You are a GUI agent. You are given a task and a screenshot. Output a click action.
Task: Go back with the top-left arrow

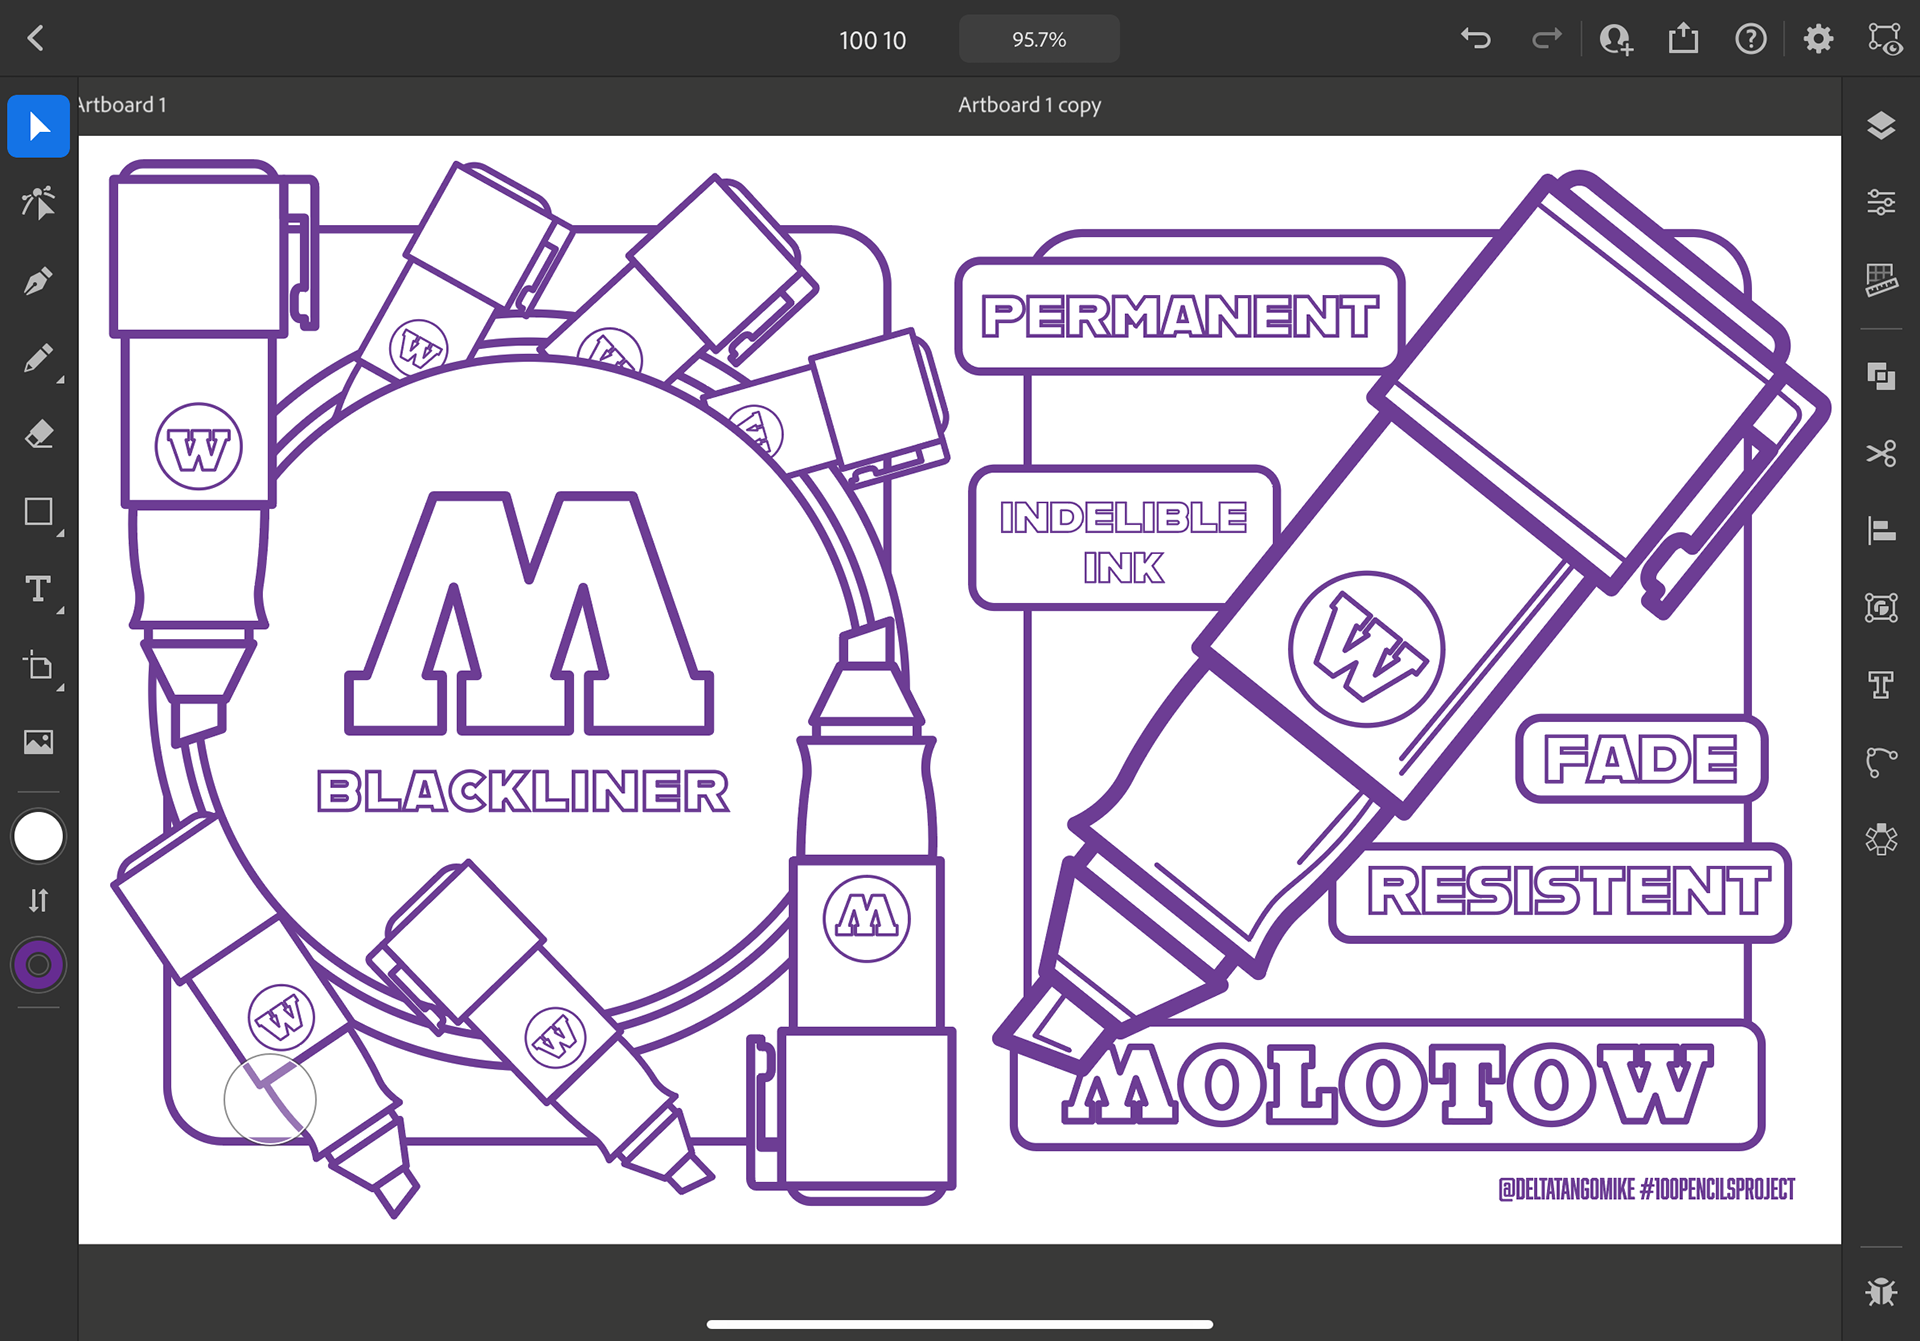pos(36,39)
